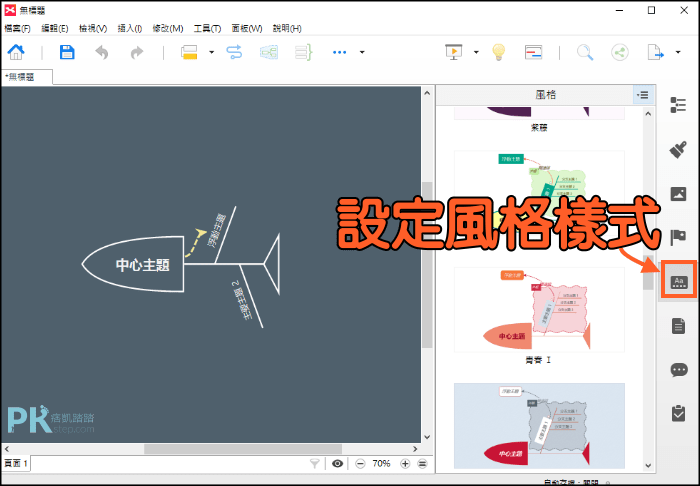
Task: Open the Markers flag panel
Action: [x=678, y=237]
